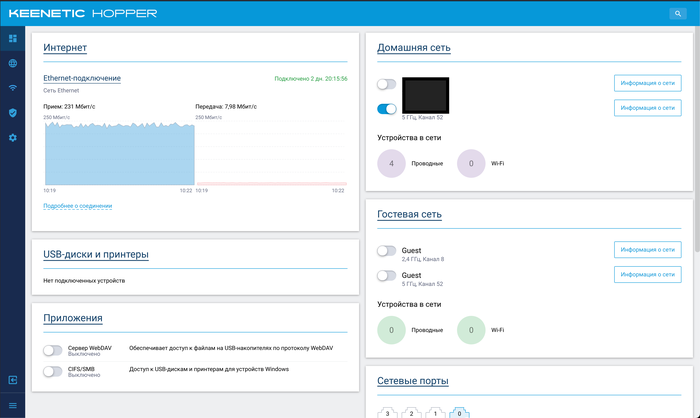The height and width of the screenshot is (418, 700).
Task: Turn on the Сервер WebDAV toggle
Action: pyautogui.click(x=53, y=351)
